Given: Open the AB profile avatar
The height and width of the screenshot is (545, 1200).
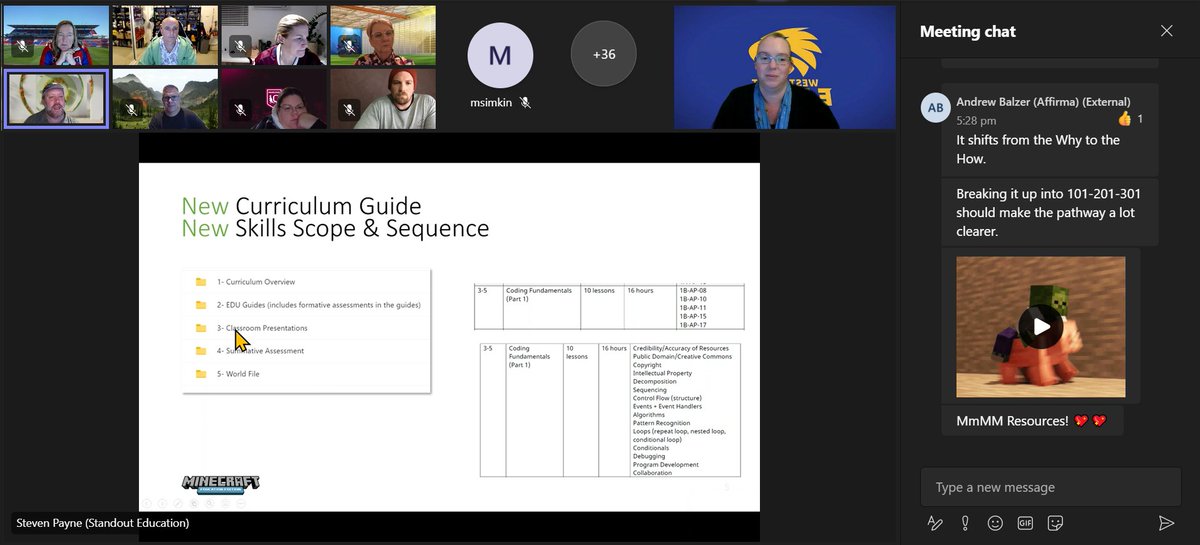Looking at the screenshot, I should point(935,107).
